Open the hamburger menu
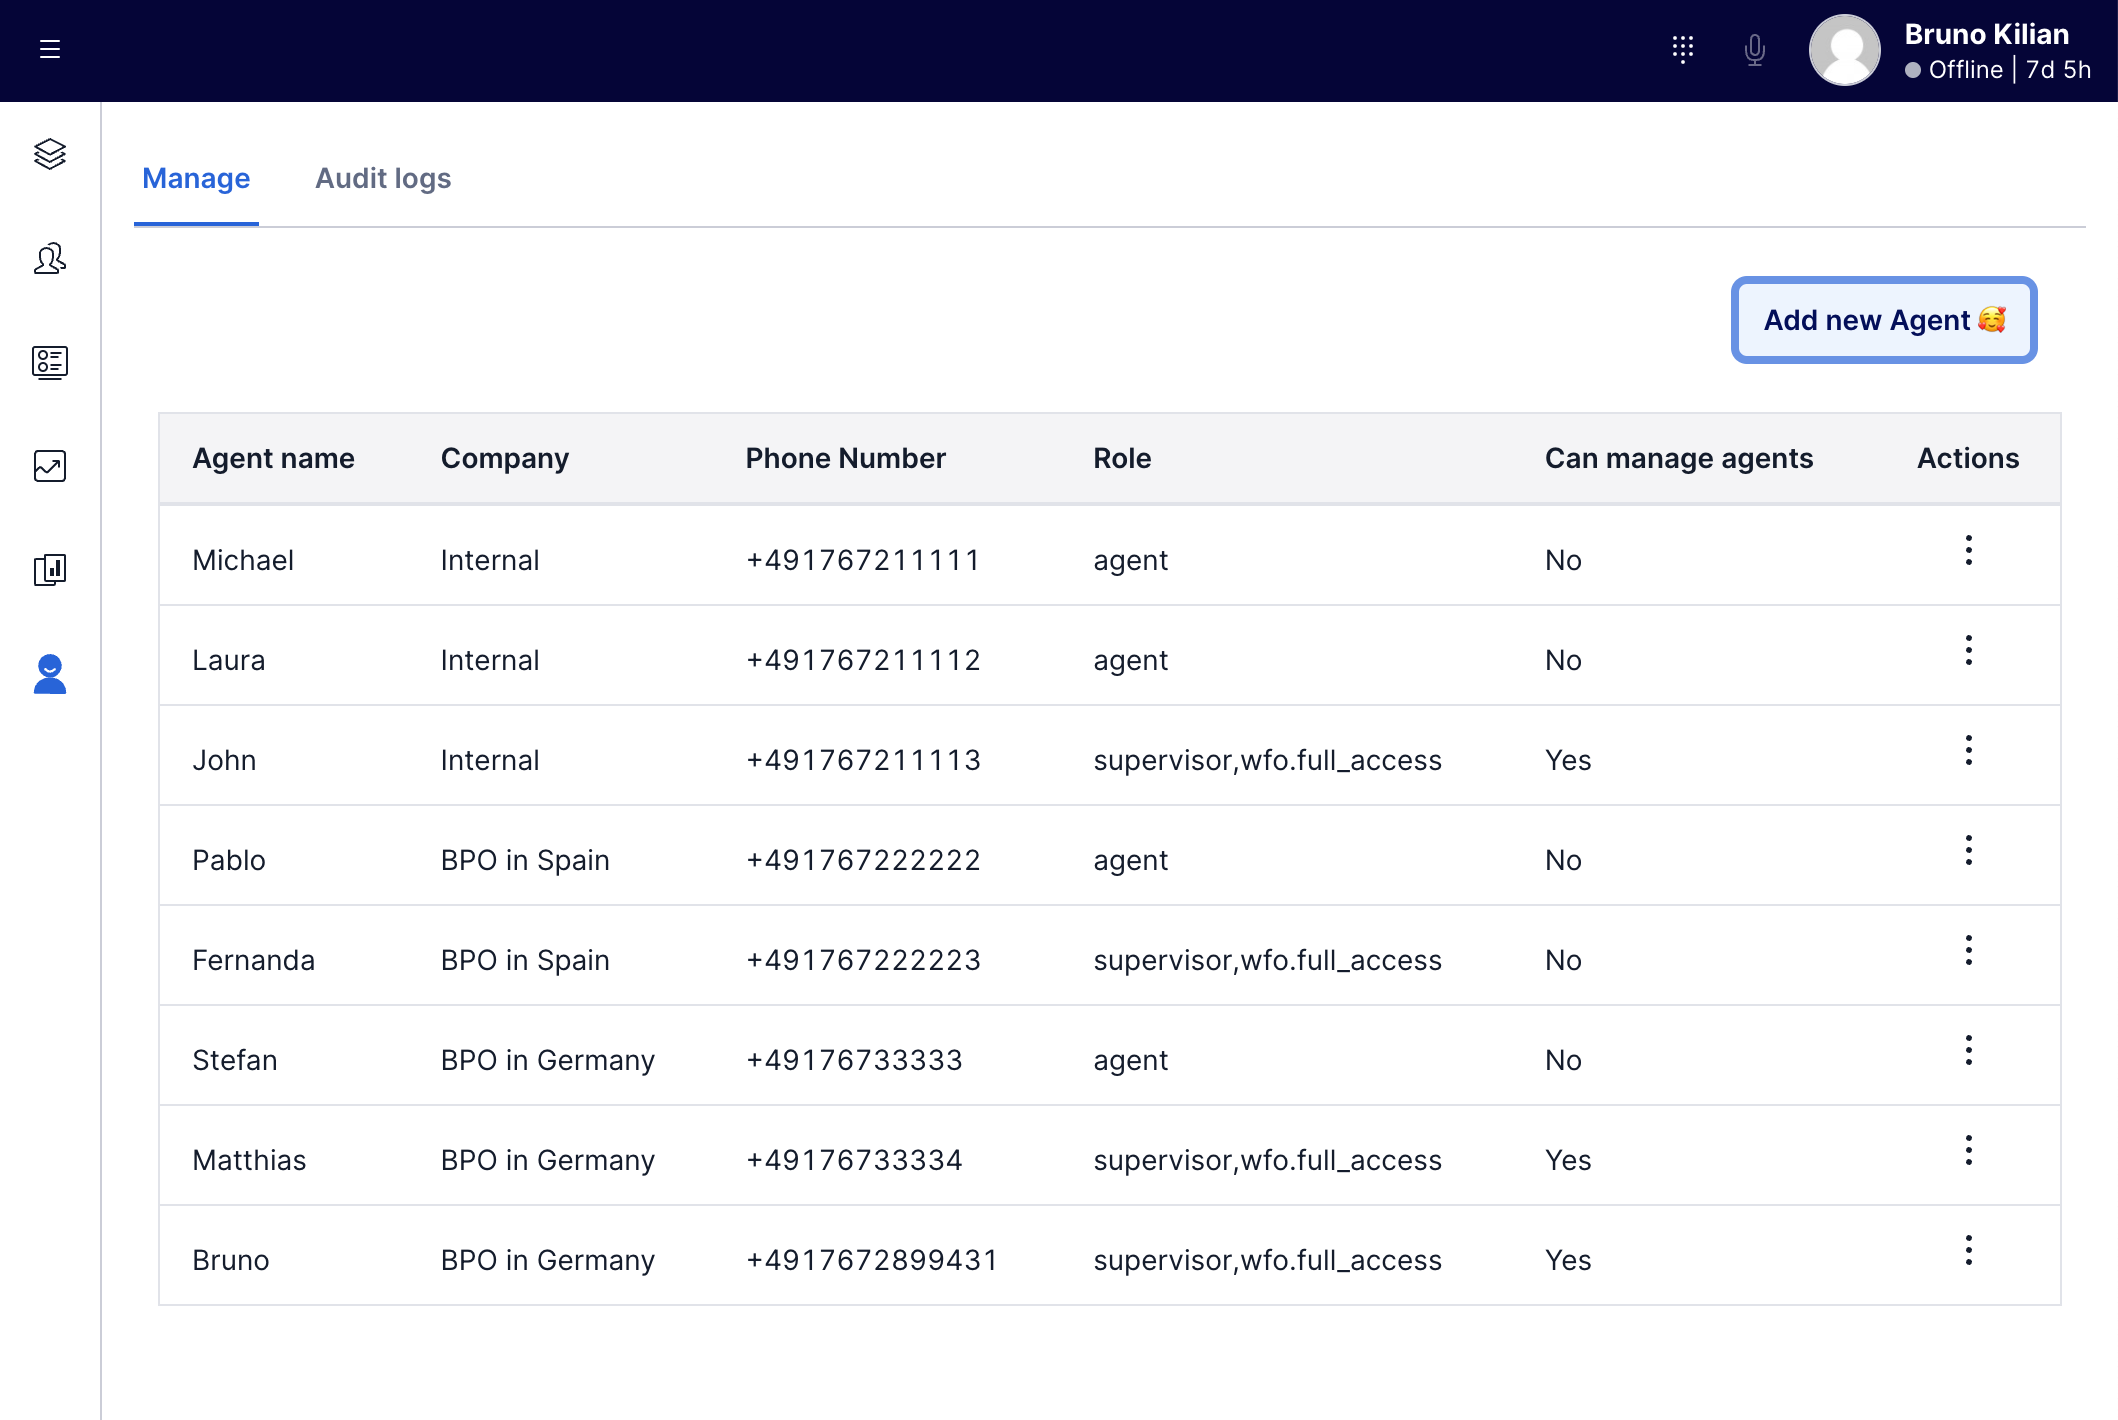This screenshot has width=2118, height=1420. tap(50, 49)
